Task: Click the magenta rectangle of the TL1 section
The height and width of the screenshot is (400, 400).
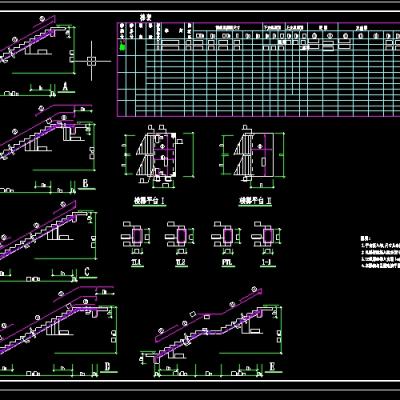Action: (x=137, y=236)
